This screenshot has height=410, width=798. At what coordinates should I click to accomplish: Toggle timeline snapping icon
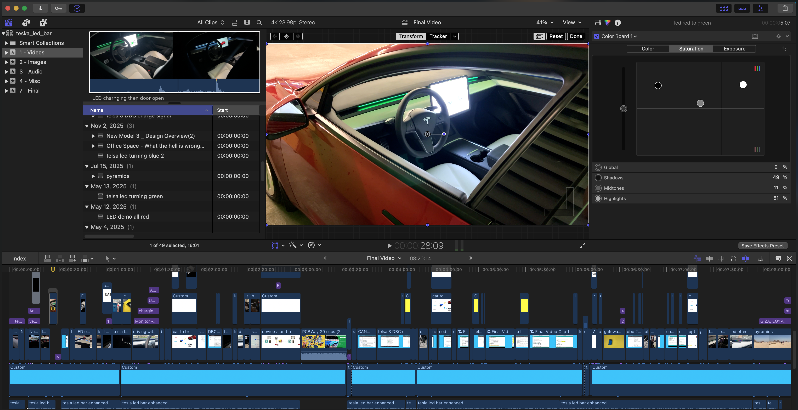click(746, 258)
